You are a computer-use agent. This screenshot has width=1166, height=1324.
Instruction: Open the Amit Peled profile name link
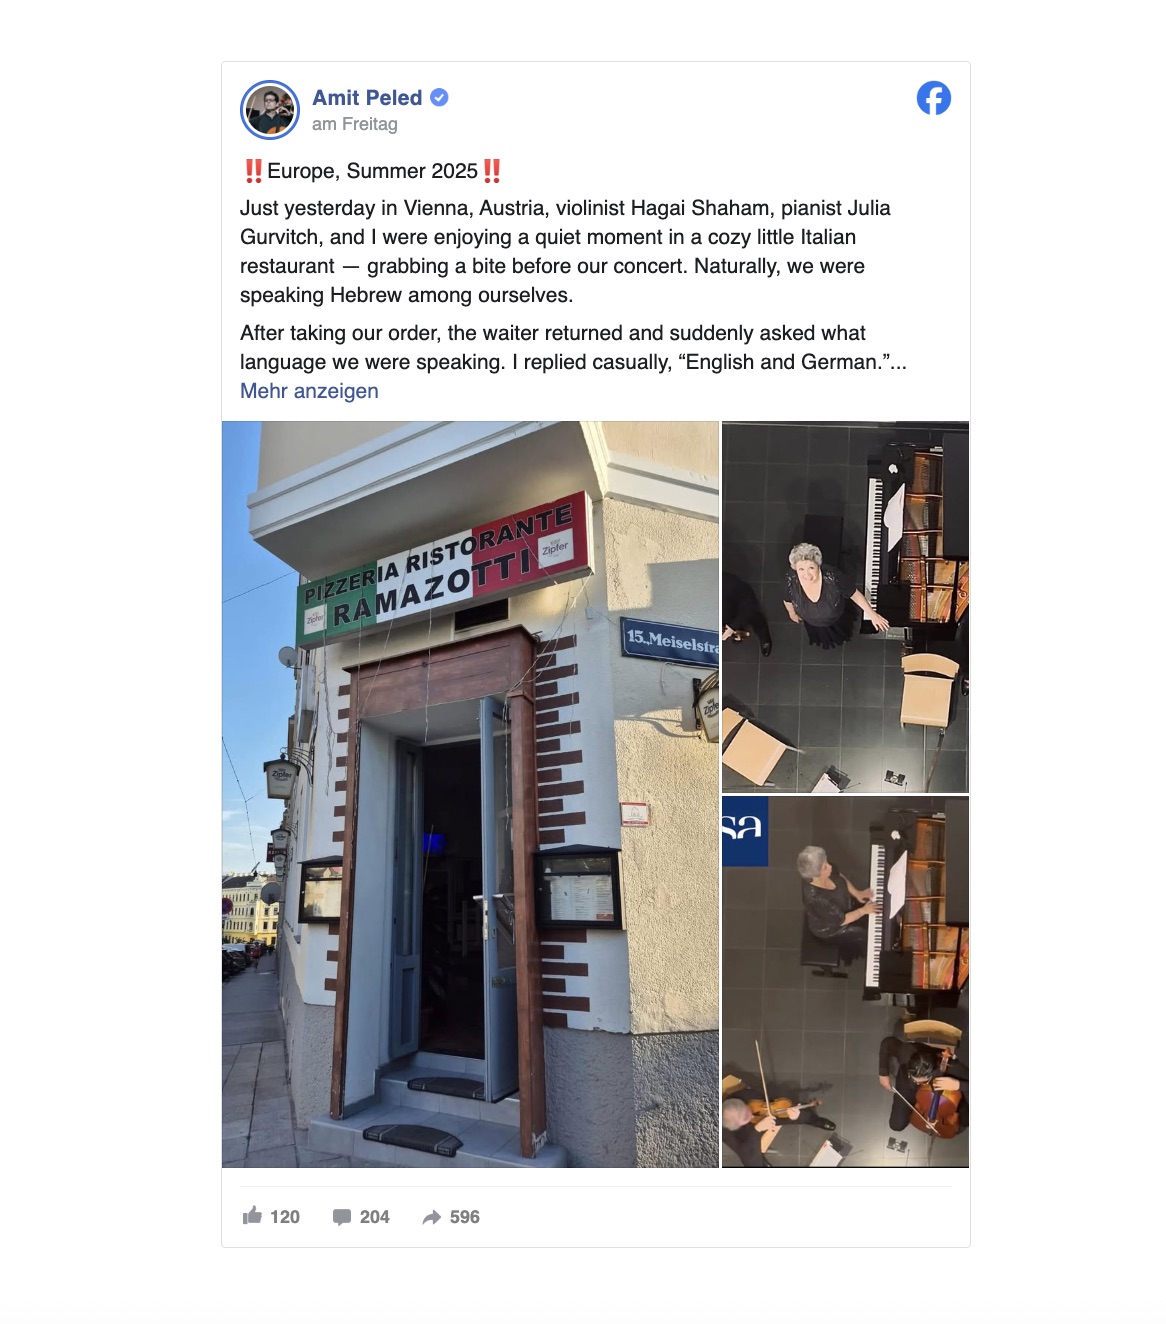367,98
